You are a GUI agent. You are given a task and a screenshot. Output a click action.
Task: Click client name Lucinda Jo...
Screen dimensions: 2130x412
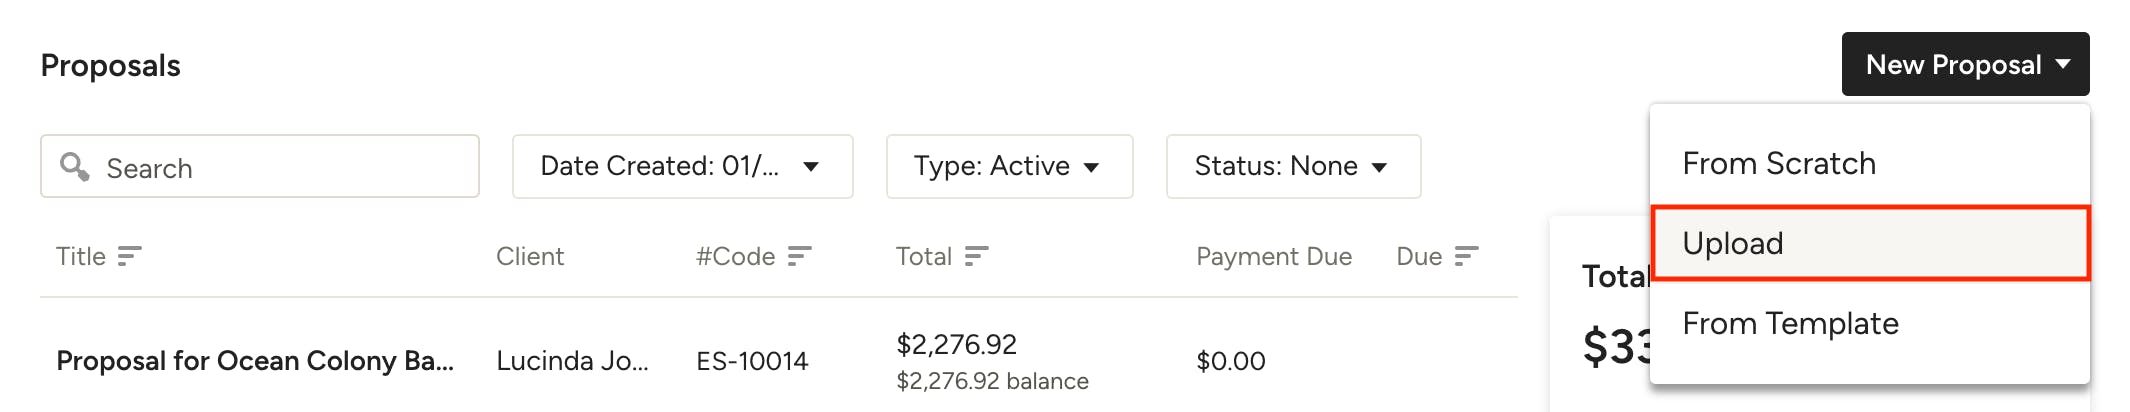pyautogui.click(x=573, y=361)
